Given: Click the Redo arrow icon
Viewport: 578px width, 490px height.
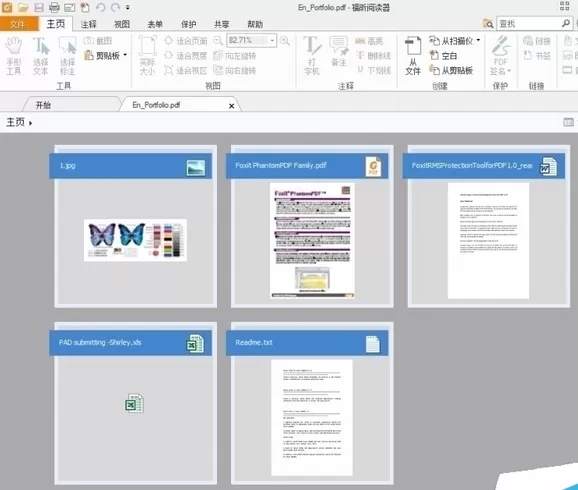Looking at the screenshot, I should pyautogui.click(x=115, y=7).
